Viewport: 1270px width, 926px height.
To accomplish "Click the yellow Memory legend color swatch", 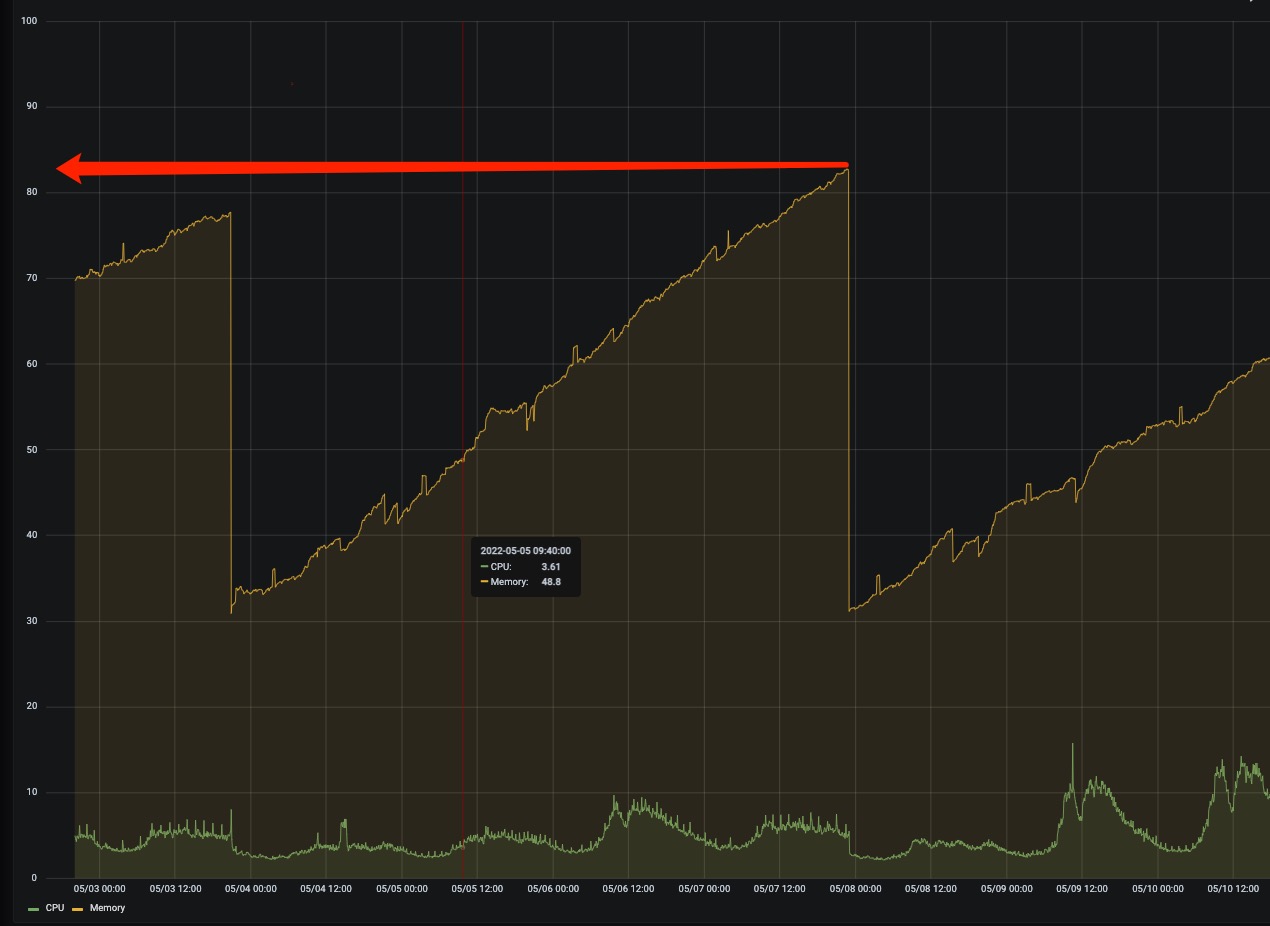I will pyautogui.click(x=78, y=909).
